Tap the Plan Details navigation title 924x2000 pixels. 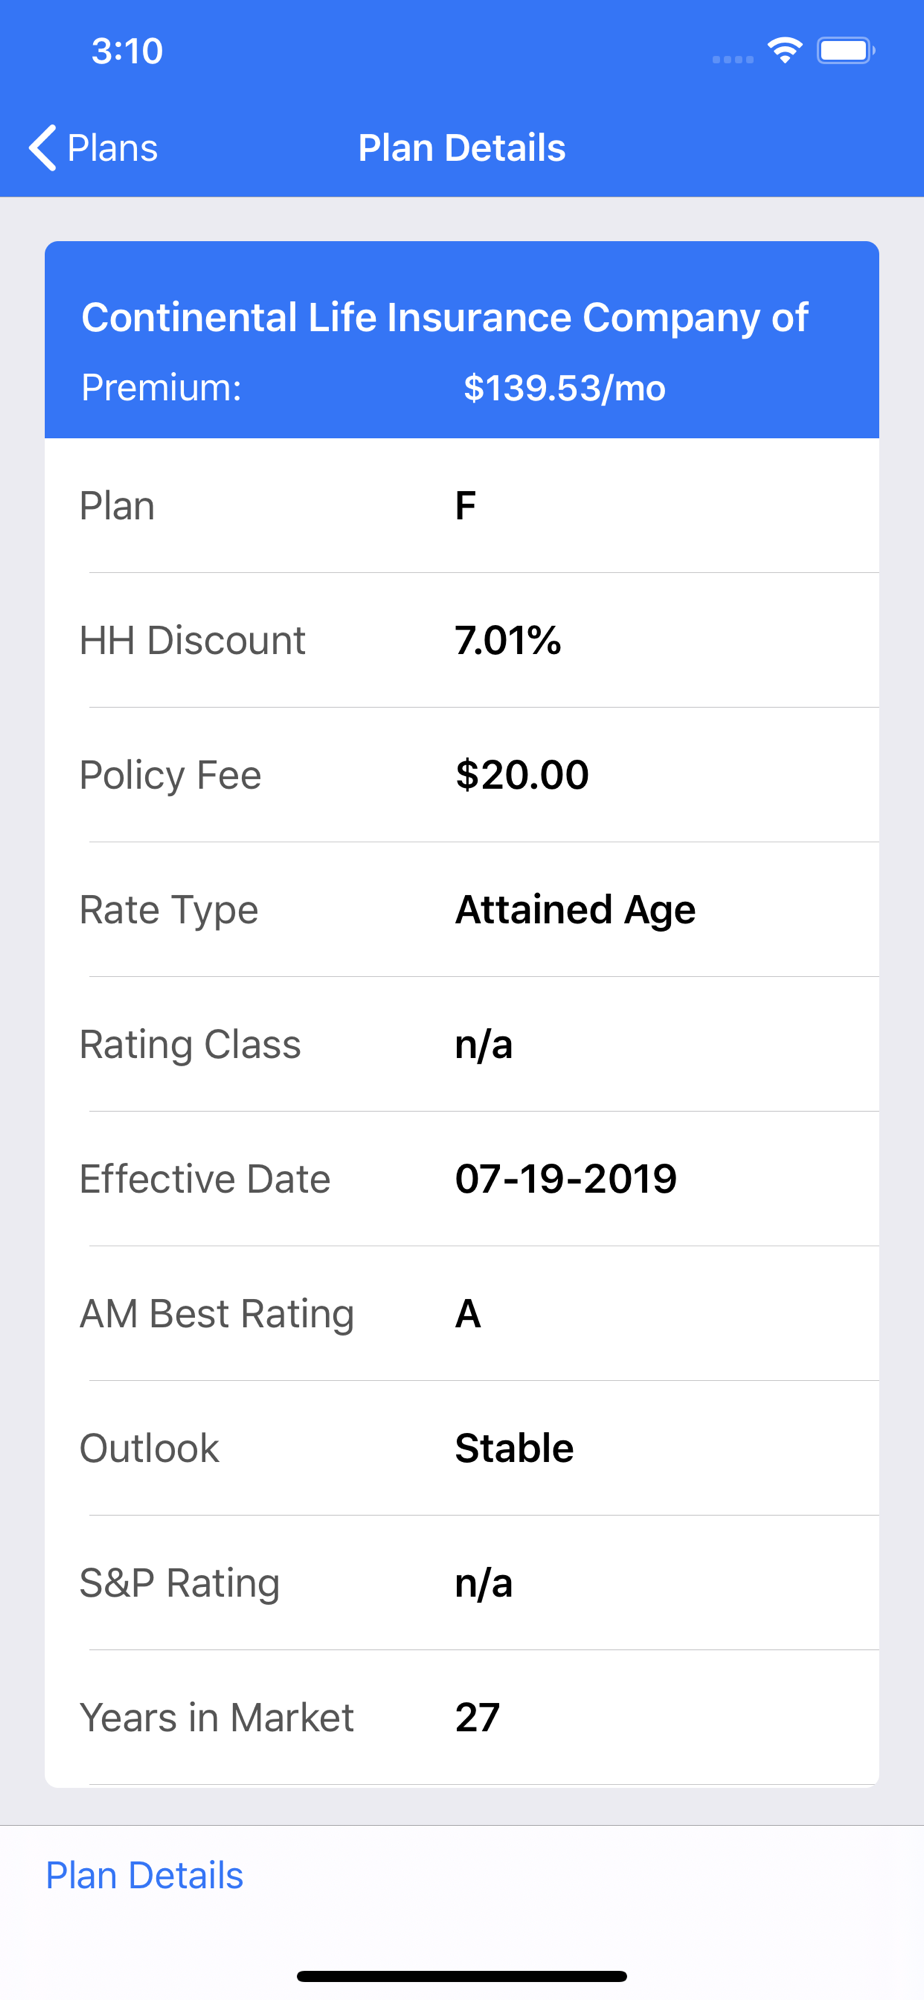click(x=462, y=148)
